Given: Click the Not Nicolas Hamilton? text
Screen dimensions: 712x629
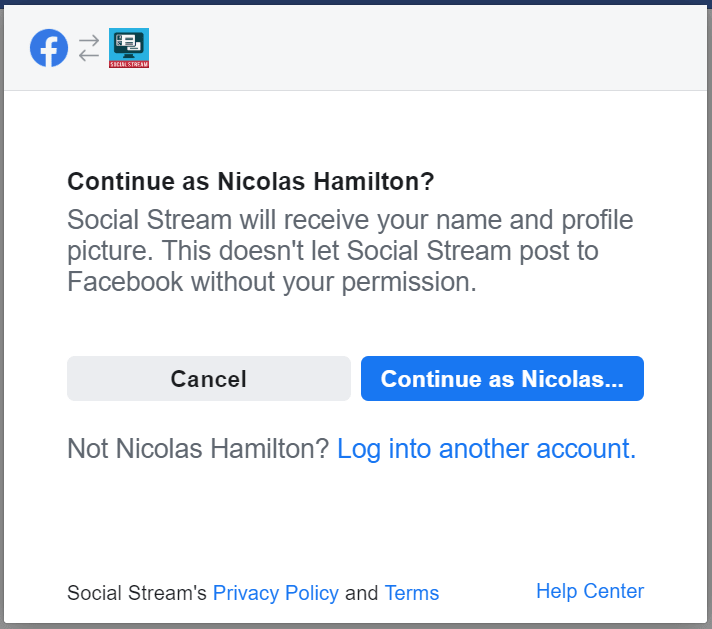Looking at the screenshot, I should (x=198, y=449).
